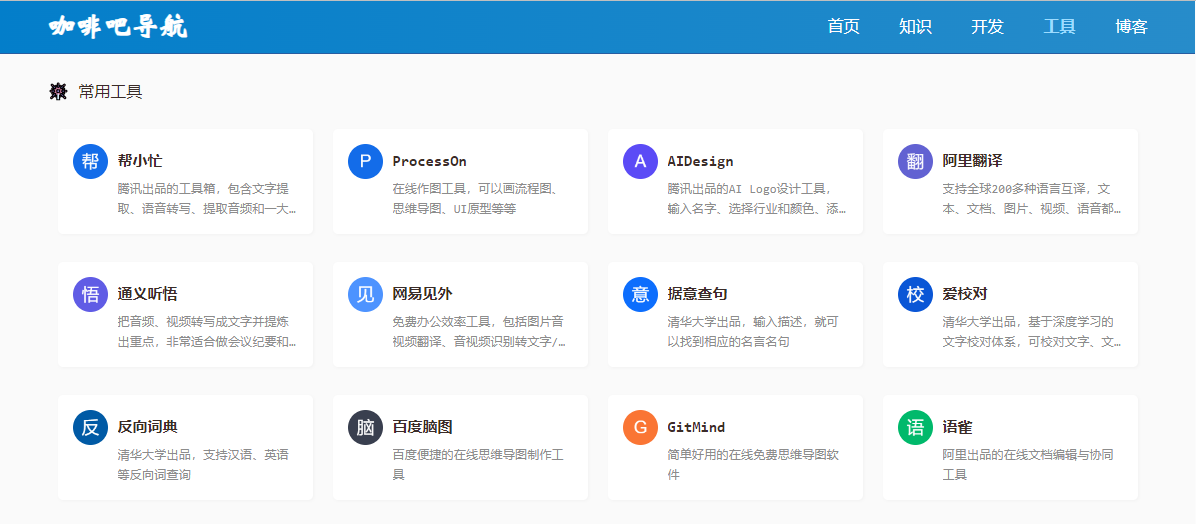
Task: Click the 悟 icon for 通义听悟
Action: click(90, 294)
